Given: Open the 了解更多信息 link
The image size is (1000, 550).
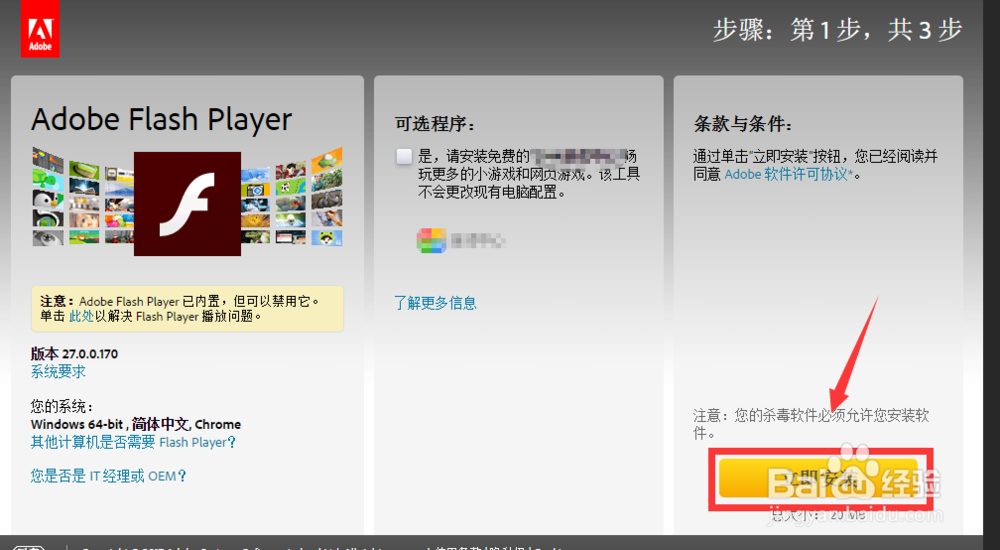Looking at the screenshot, I should click(x=435, y=302).
